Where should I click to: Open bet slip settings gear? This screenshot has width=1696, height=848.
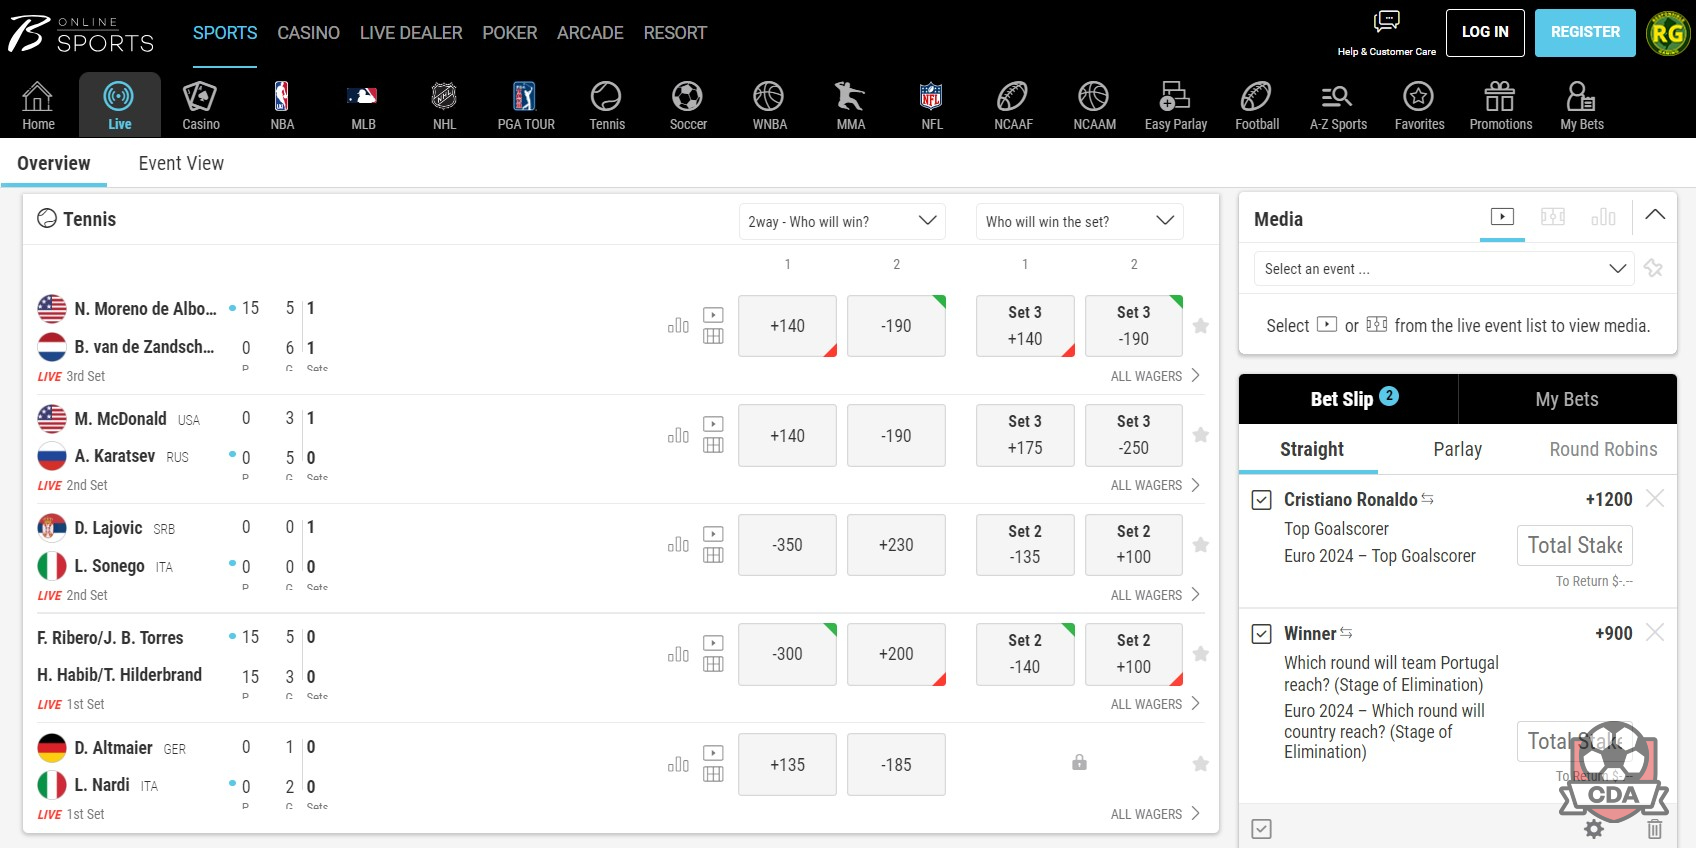(1594, 829)
